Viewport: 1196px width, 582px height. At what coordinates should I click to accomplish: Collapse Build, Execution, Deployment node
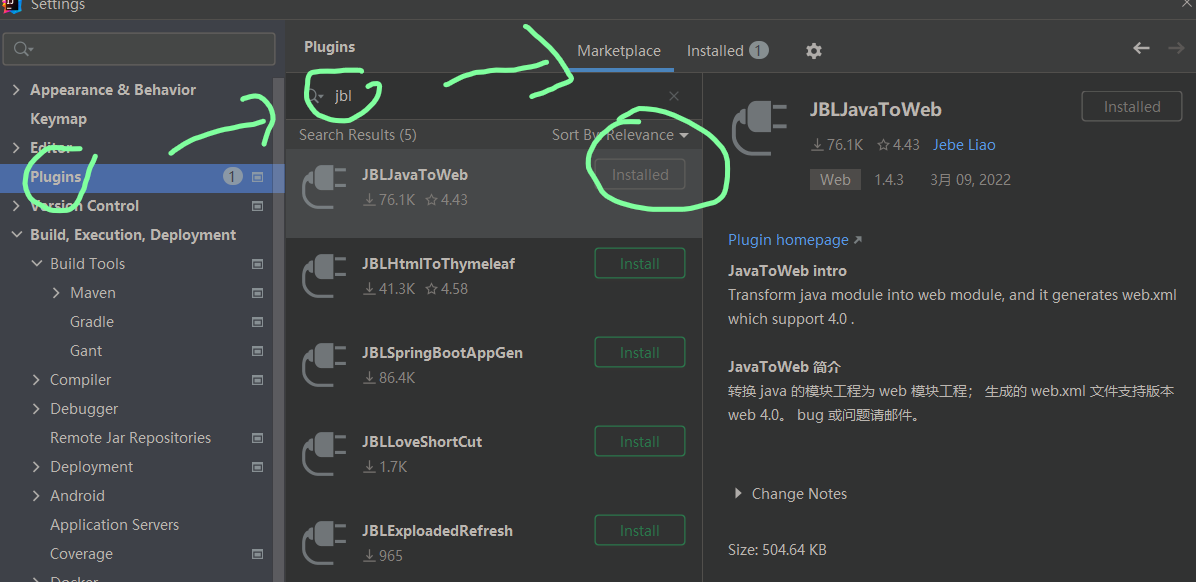[x=16, y=235]
